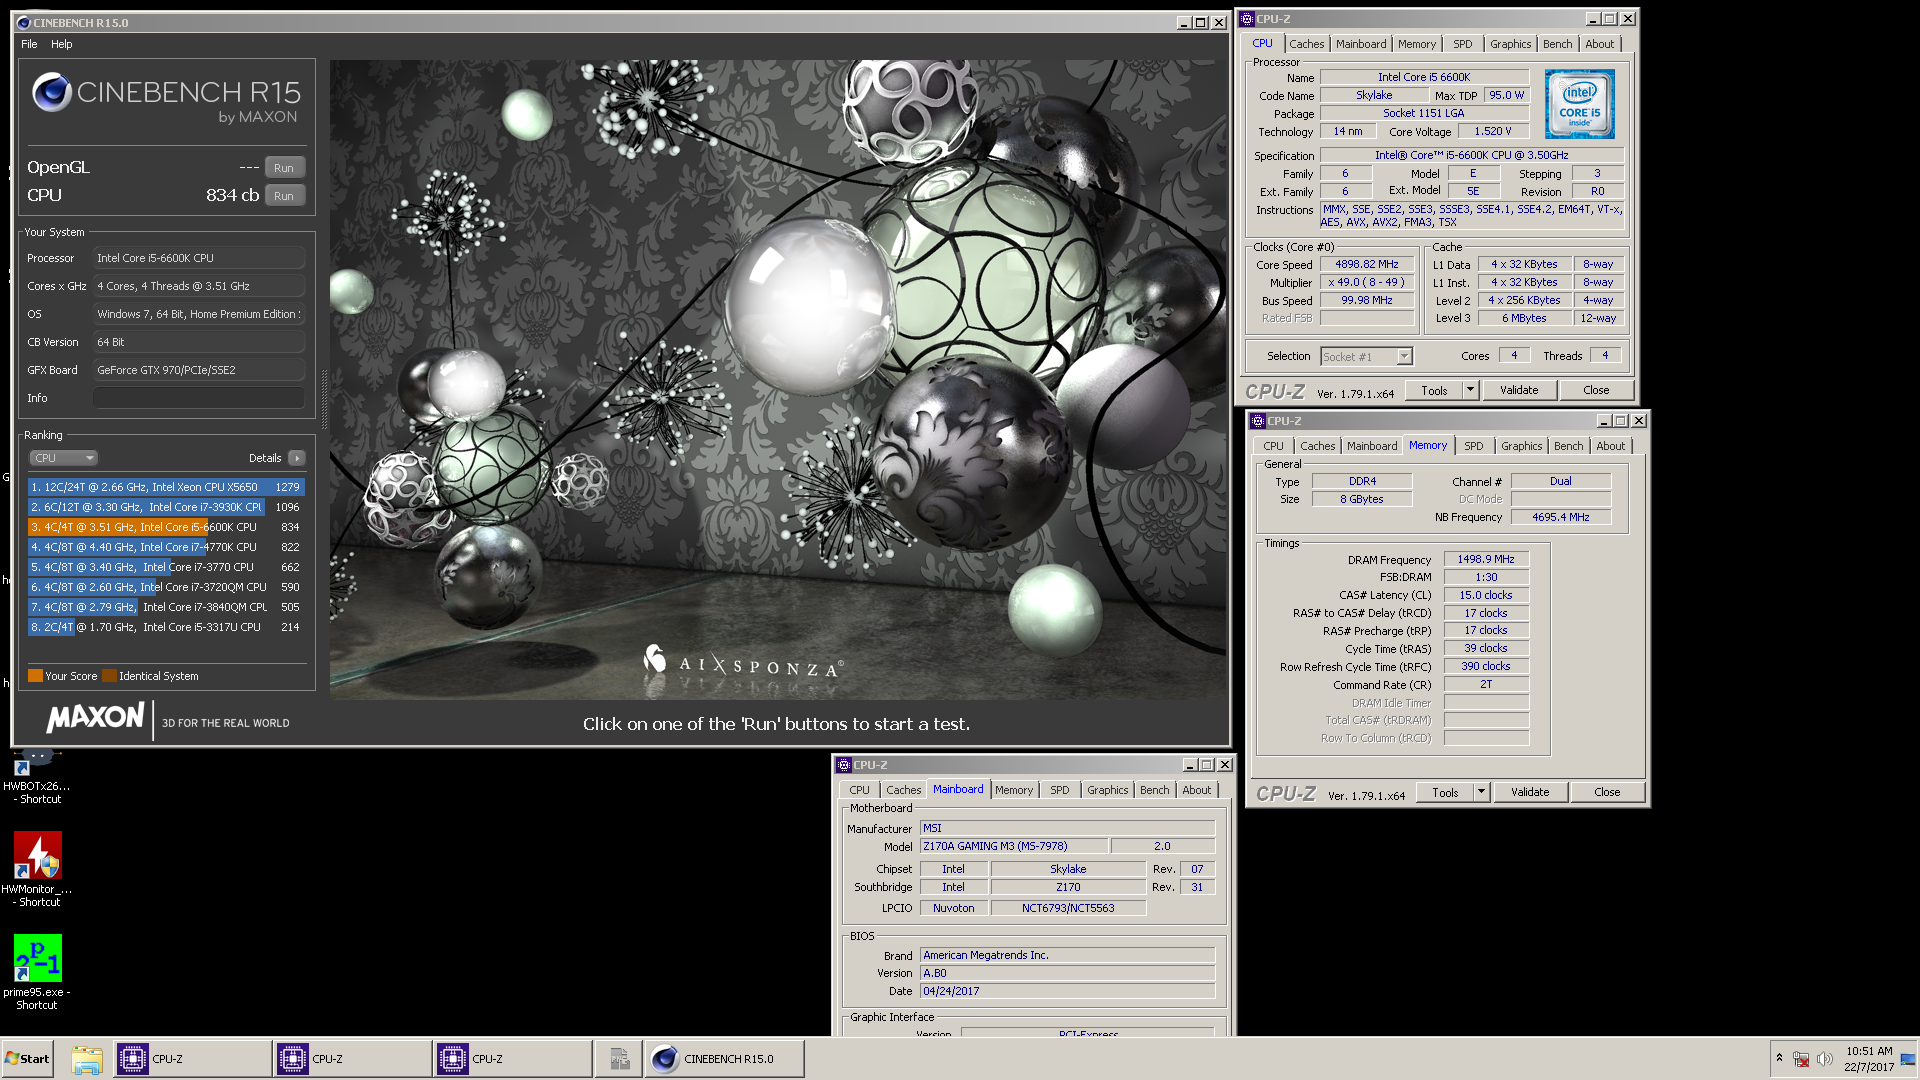Open the Windows Start button
This screenshot has height=1080, width=1920.
pos(28,1058)
